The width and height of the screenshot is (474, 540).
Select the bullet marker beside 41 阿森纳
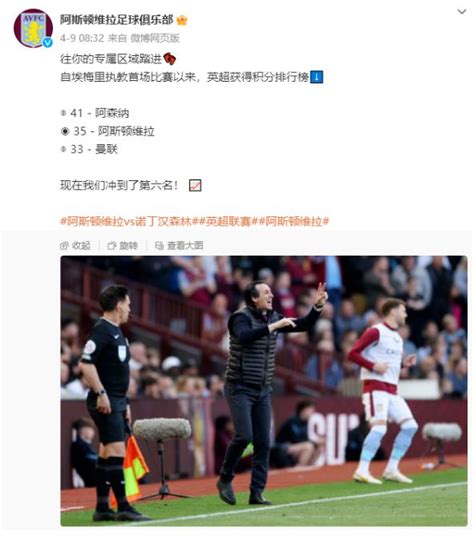coord(63,113)
